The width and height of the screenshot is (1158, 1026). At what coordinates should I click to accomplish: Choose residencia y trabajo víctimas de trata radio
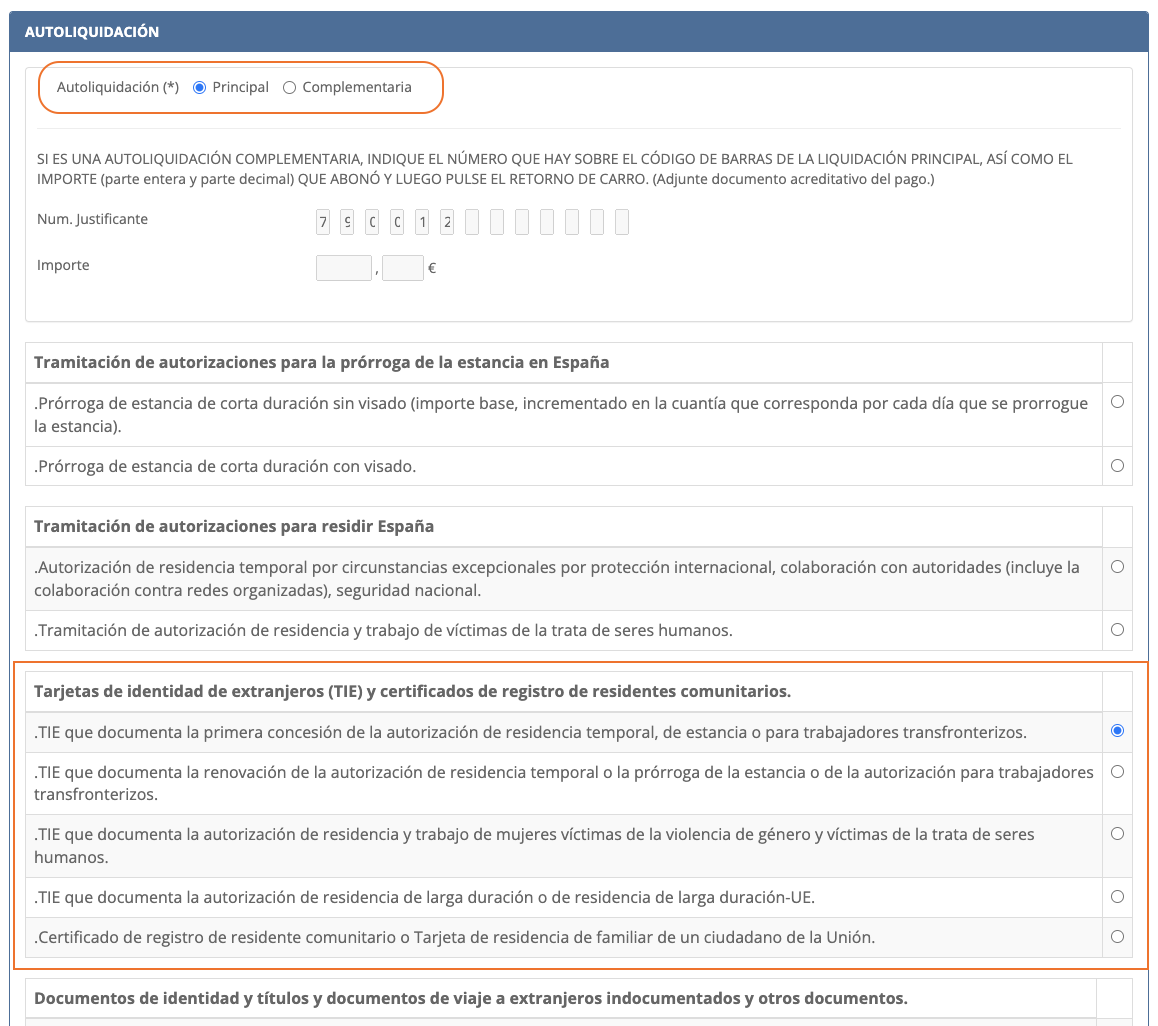click(x=1117, y=630)
